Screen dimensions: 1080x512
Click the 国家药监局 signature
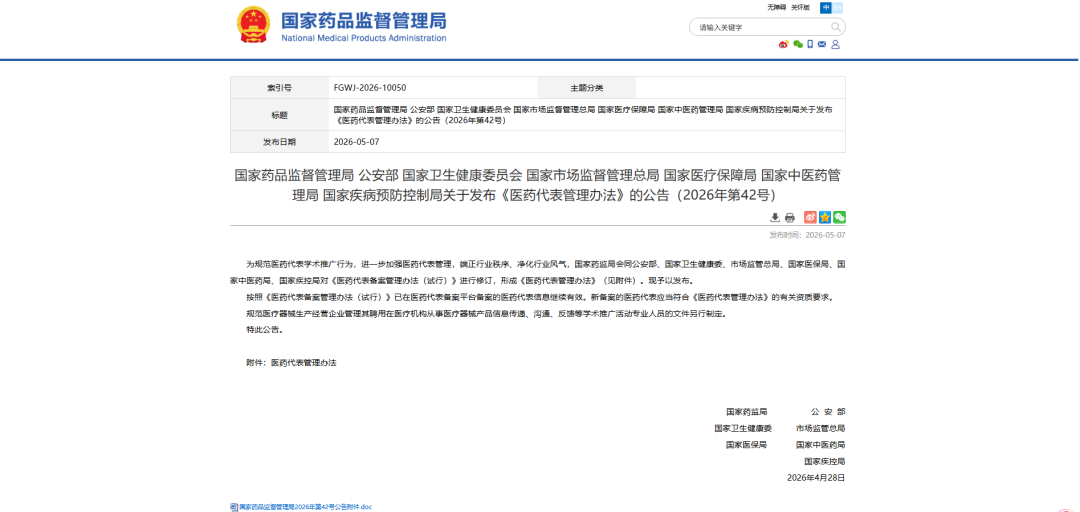[746, 411]
